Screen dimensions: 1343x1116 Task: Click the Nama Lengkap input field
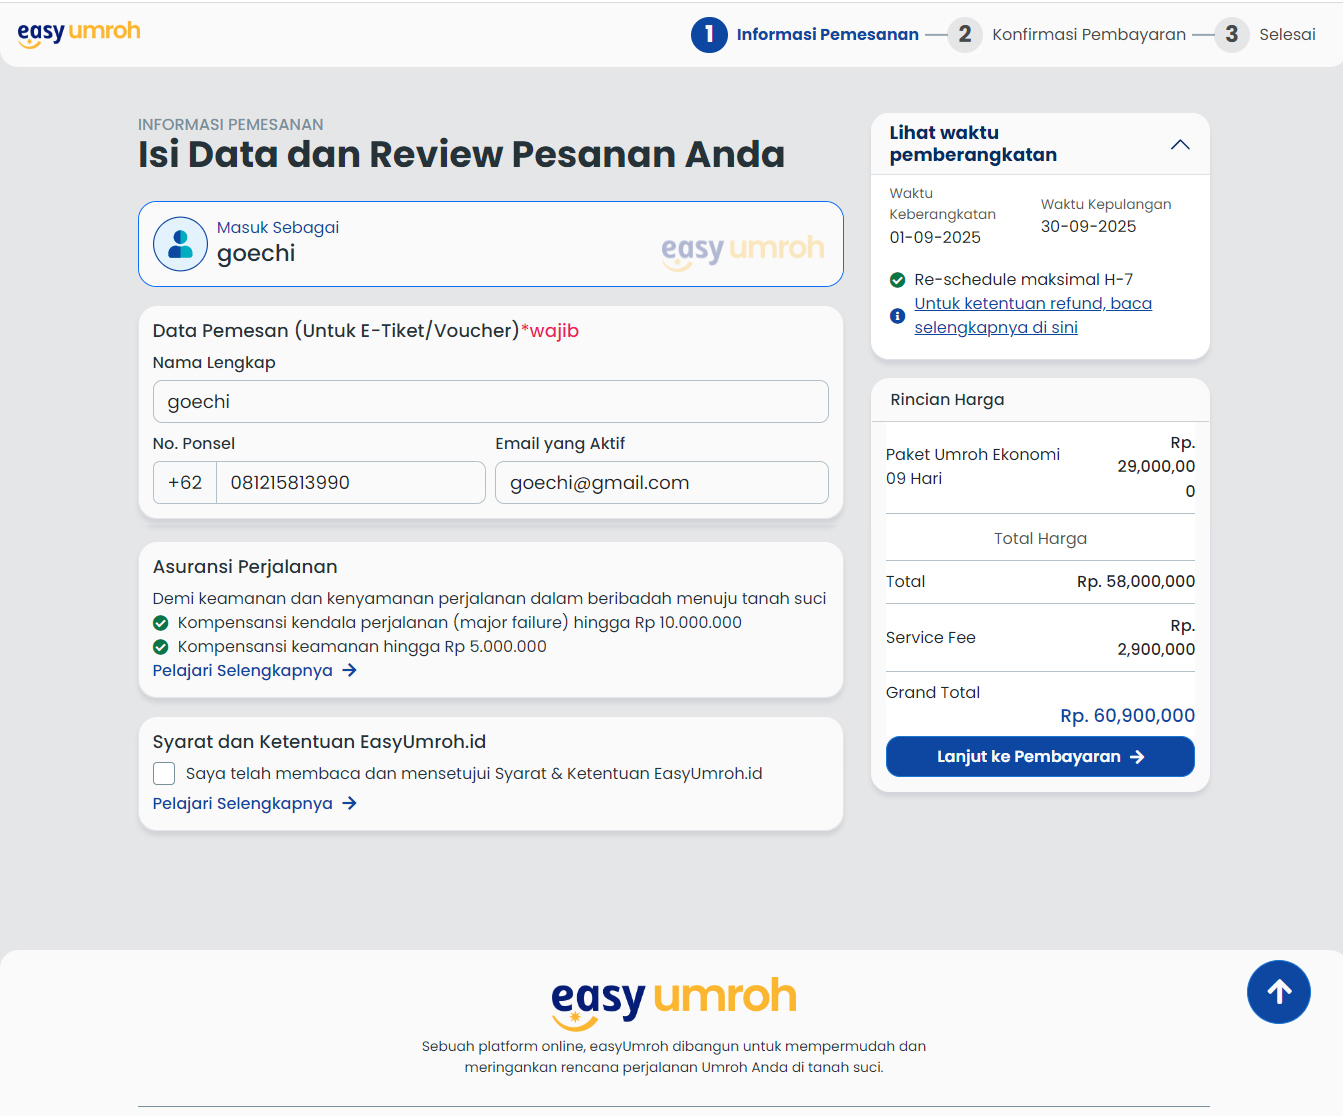coord(490,402)
